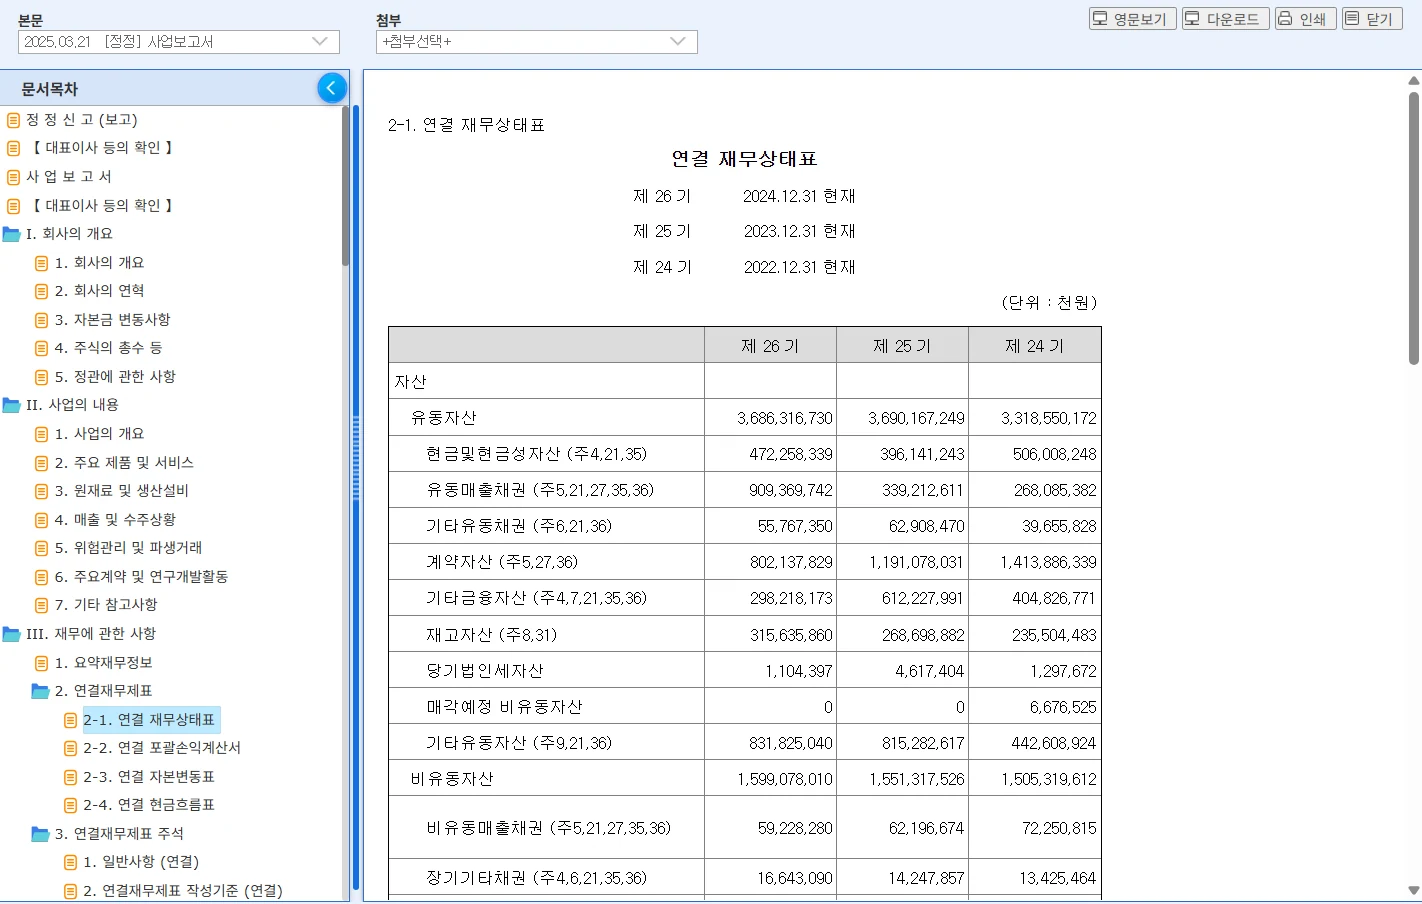Image resolution: width=1422 pixels, height=904 pixels.
Task: Click the 유동자산 value 3,686,316,730
Action: coord(785,418)
